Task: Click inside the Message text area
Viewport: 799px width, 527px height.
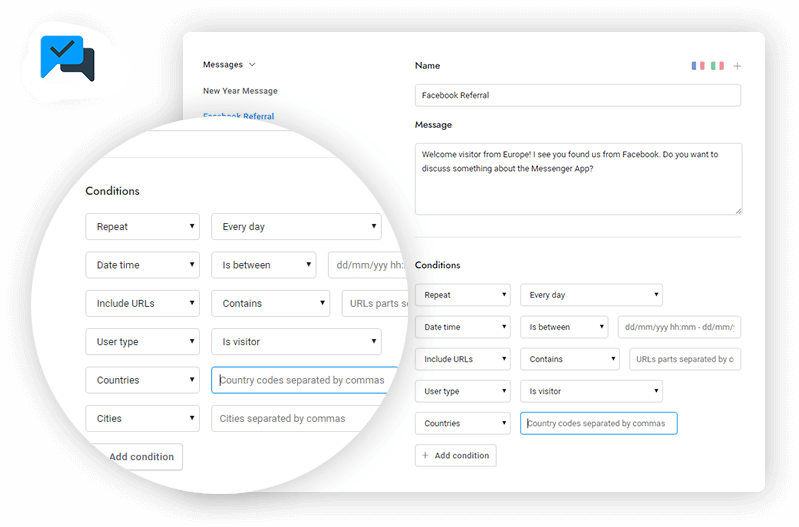Action: 577,178
